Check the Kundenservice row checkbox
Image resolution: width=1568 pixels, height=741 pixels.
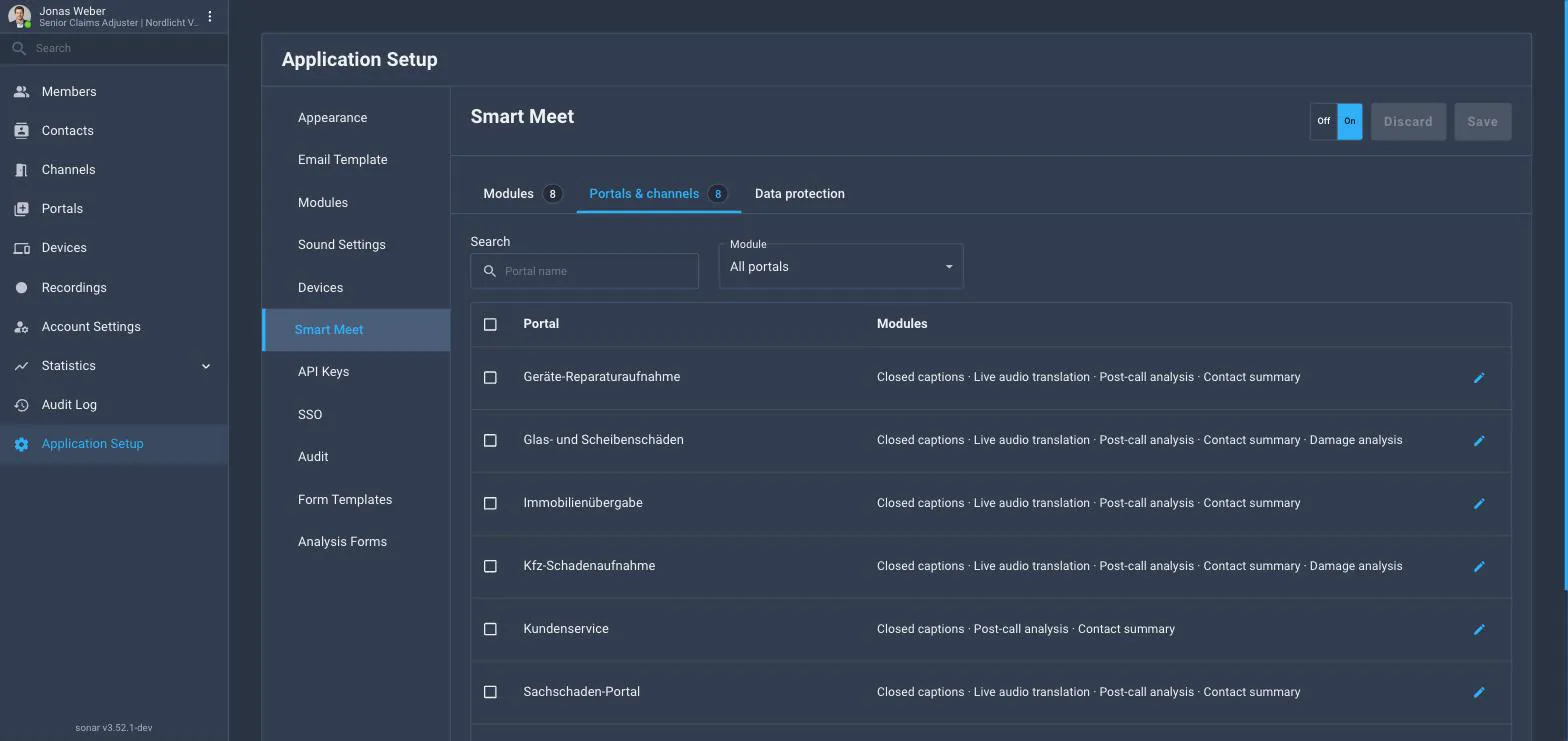pos(490,630)
